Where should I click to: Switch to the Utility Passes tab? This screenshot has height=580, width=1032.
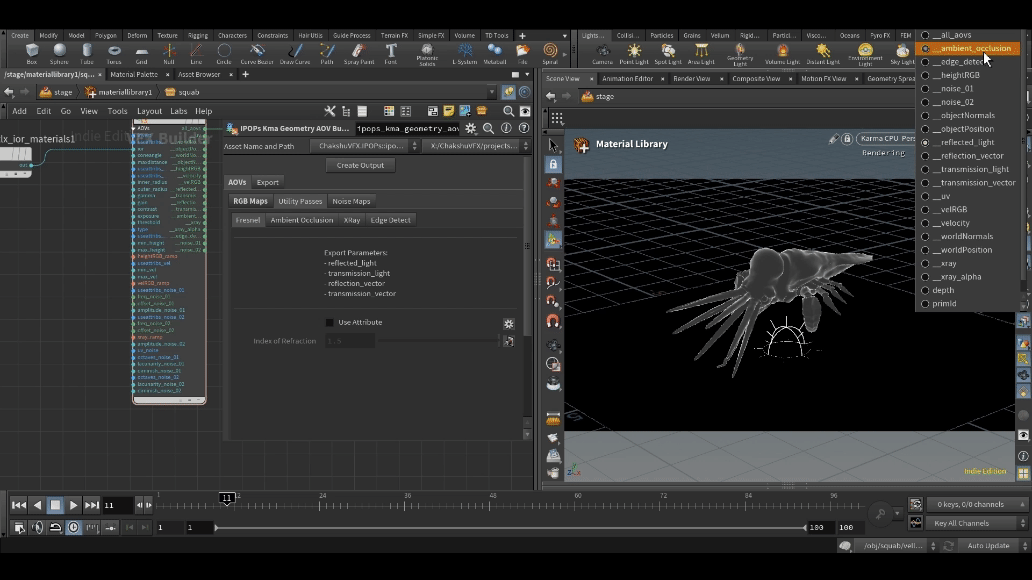(300, 201)
